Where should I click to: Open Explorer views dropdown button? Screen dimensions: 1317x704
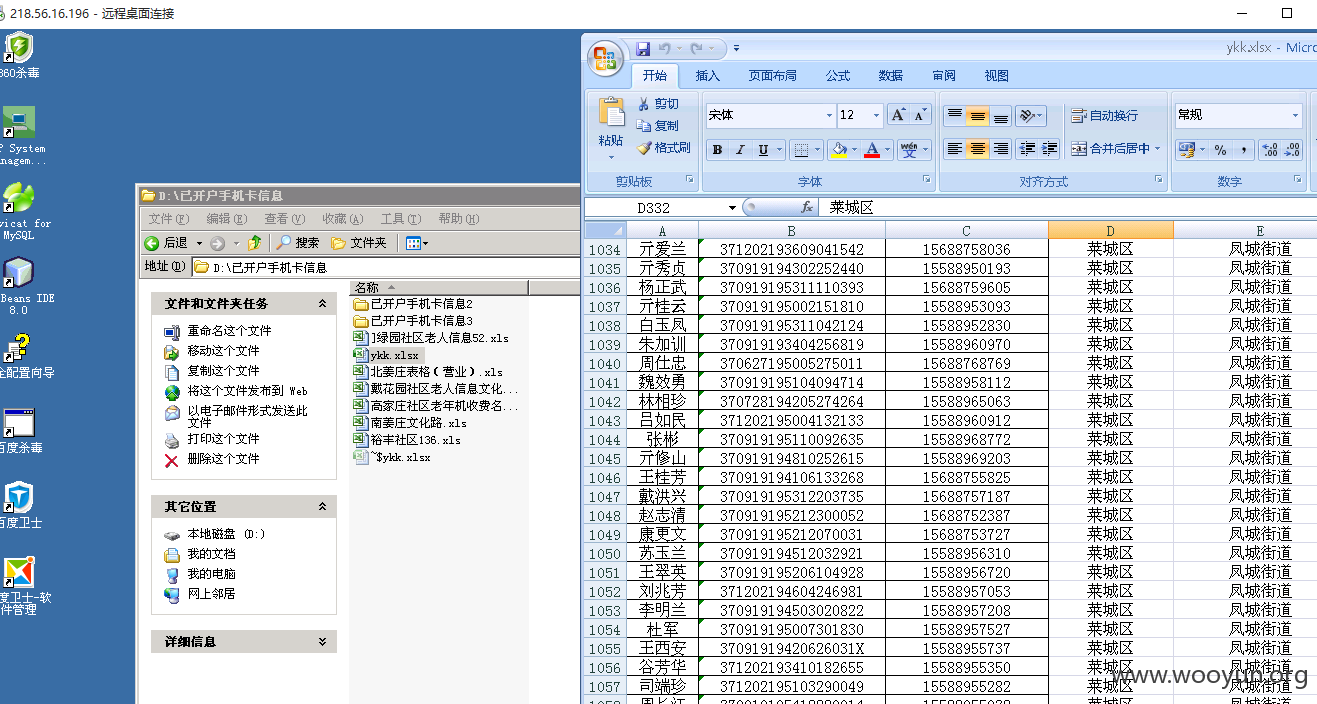[417, 243]
